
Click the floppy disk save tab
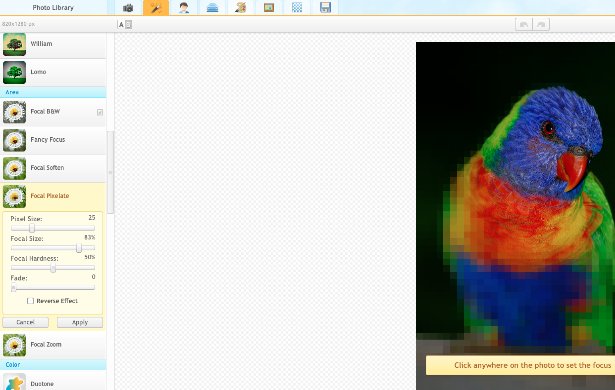(x=325, y=7)
